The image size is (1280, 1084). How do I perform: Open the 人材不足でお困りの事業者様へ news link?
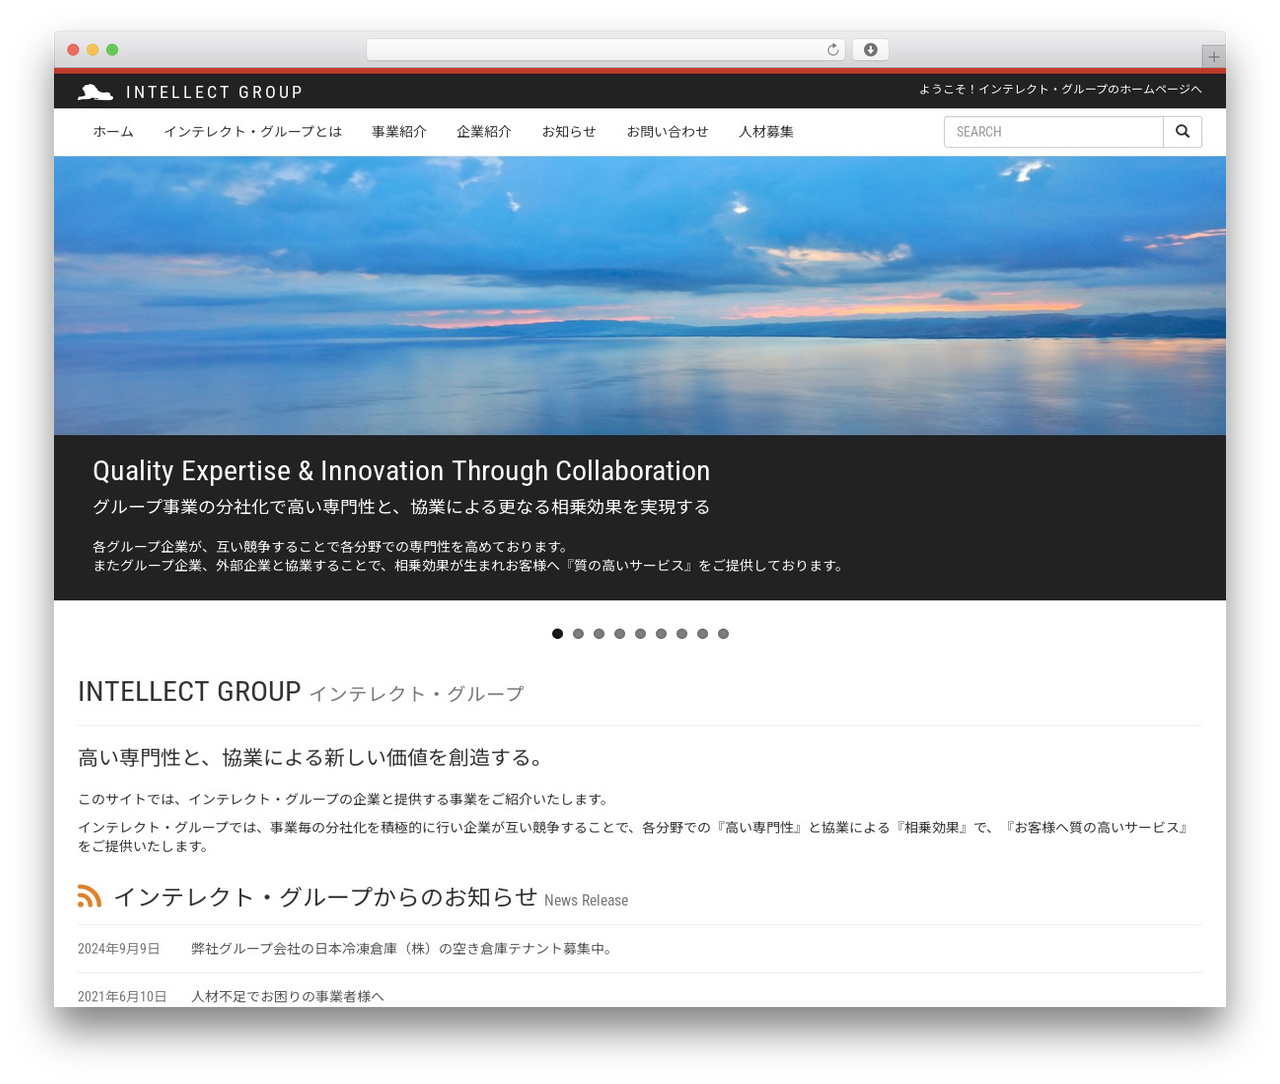[x=288, y=996]
